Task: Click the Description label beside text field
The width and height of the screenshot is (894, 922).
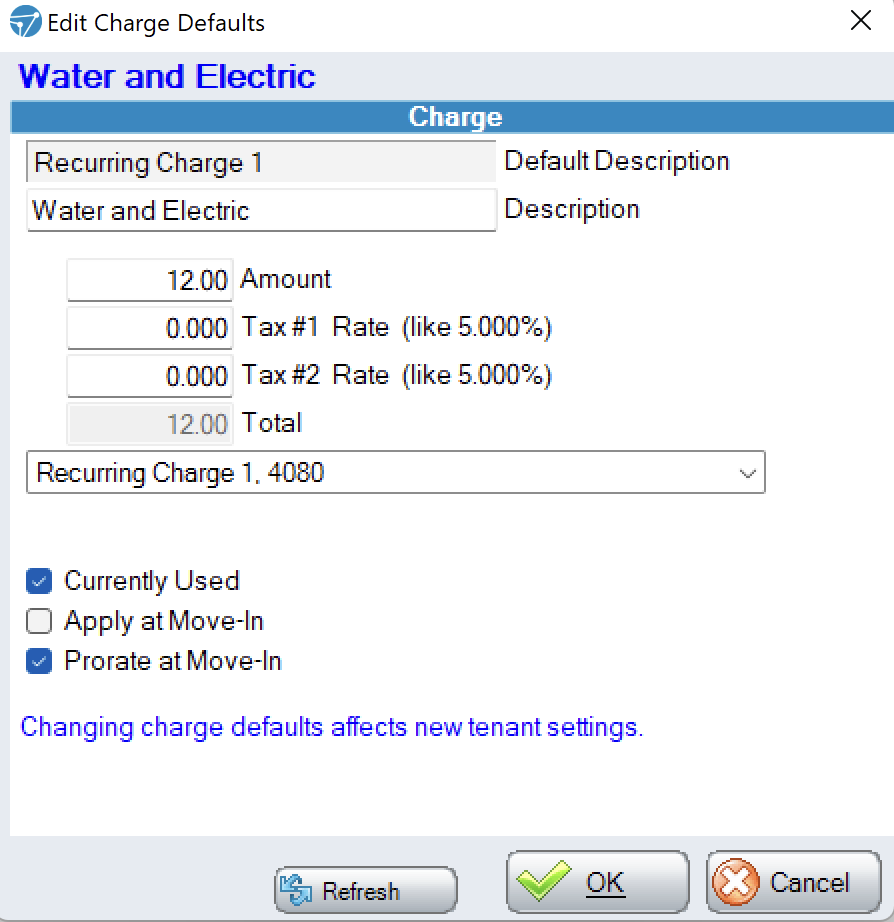Action: (572, 209)
